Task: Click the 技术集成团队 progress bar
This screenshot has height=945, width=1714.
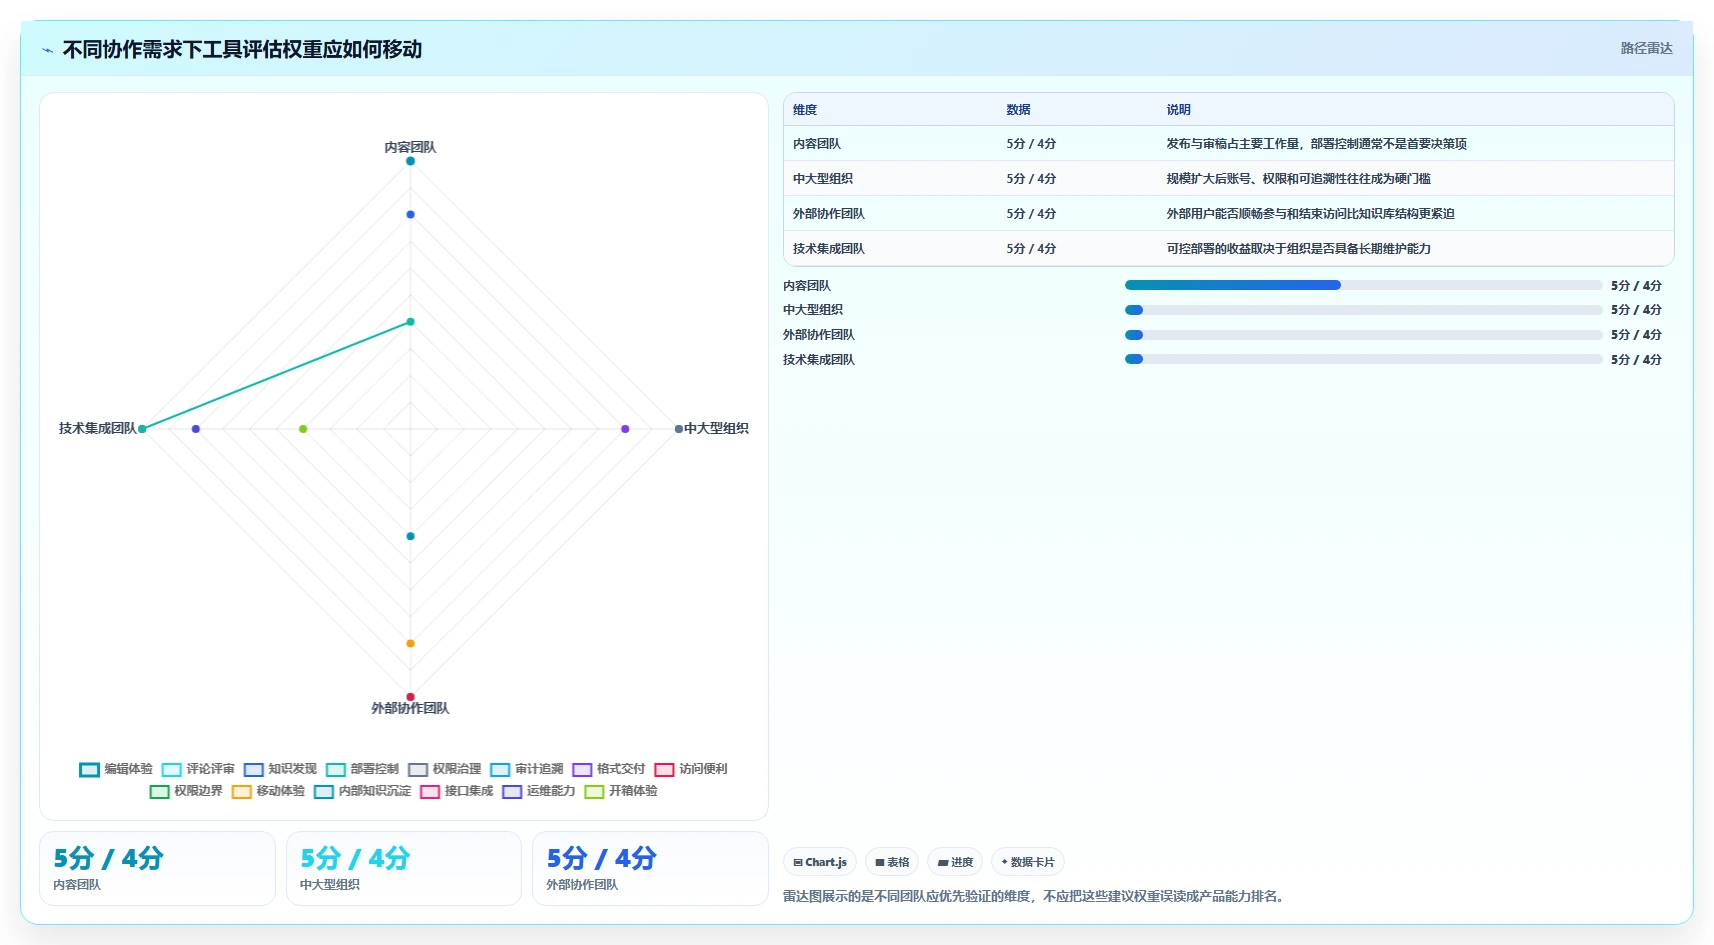Action: pos(1363,359)
